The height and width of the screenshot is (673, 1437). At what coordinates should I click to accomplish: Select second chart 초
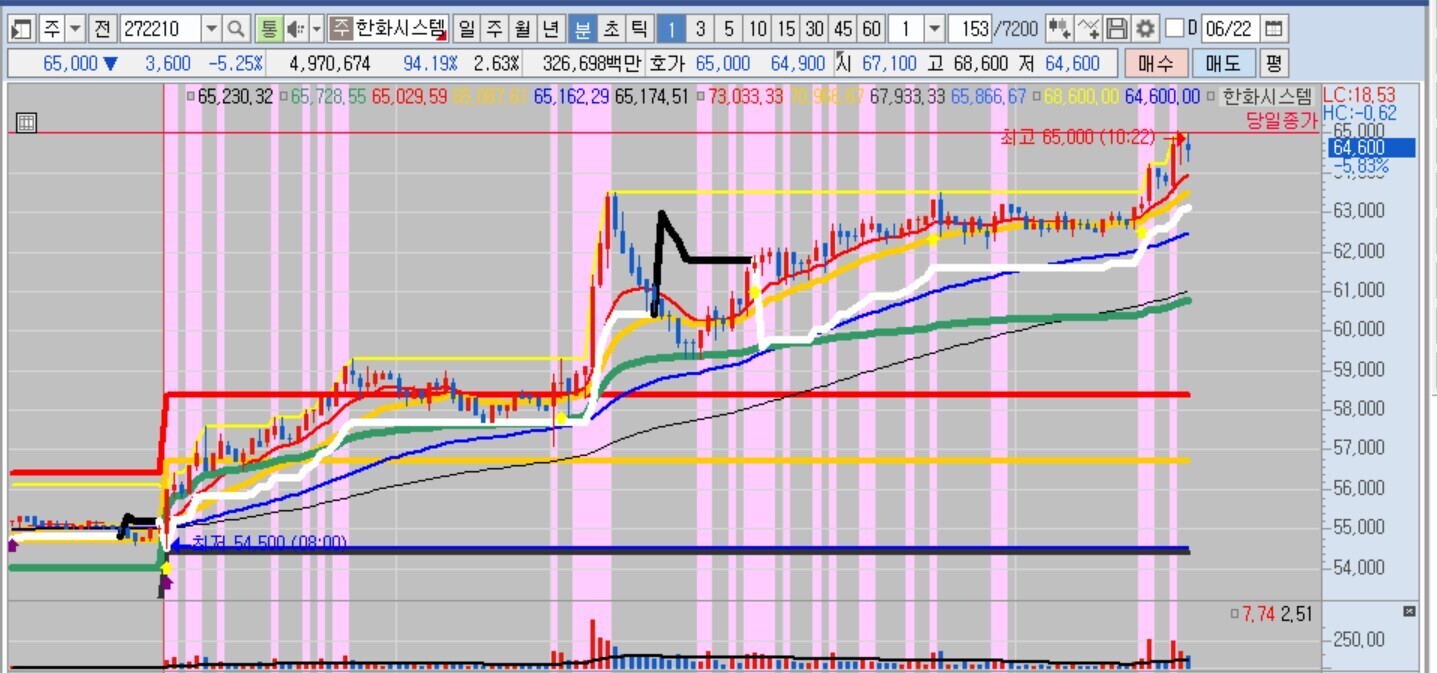tap(610, 28)
